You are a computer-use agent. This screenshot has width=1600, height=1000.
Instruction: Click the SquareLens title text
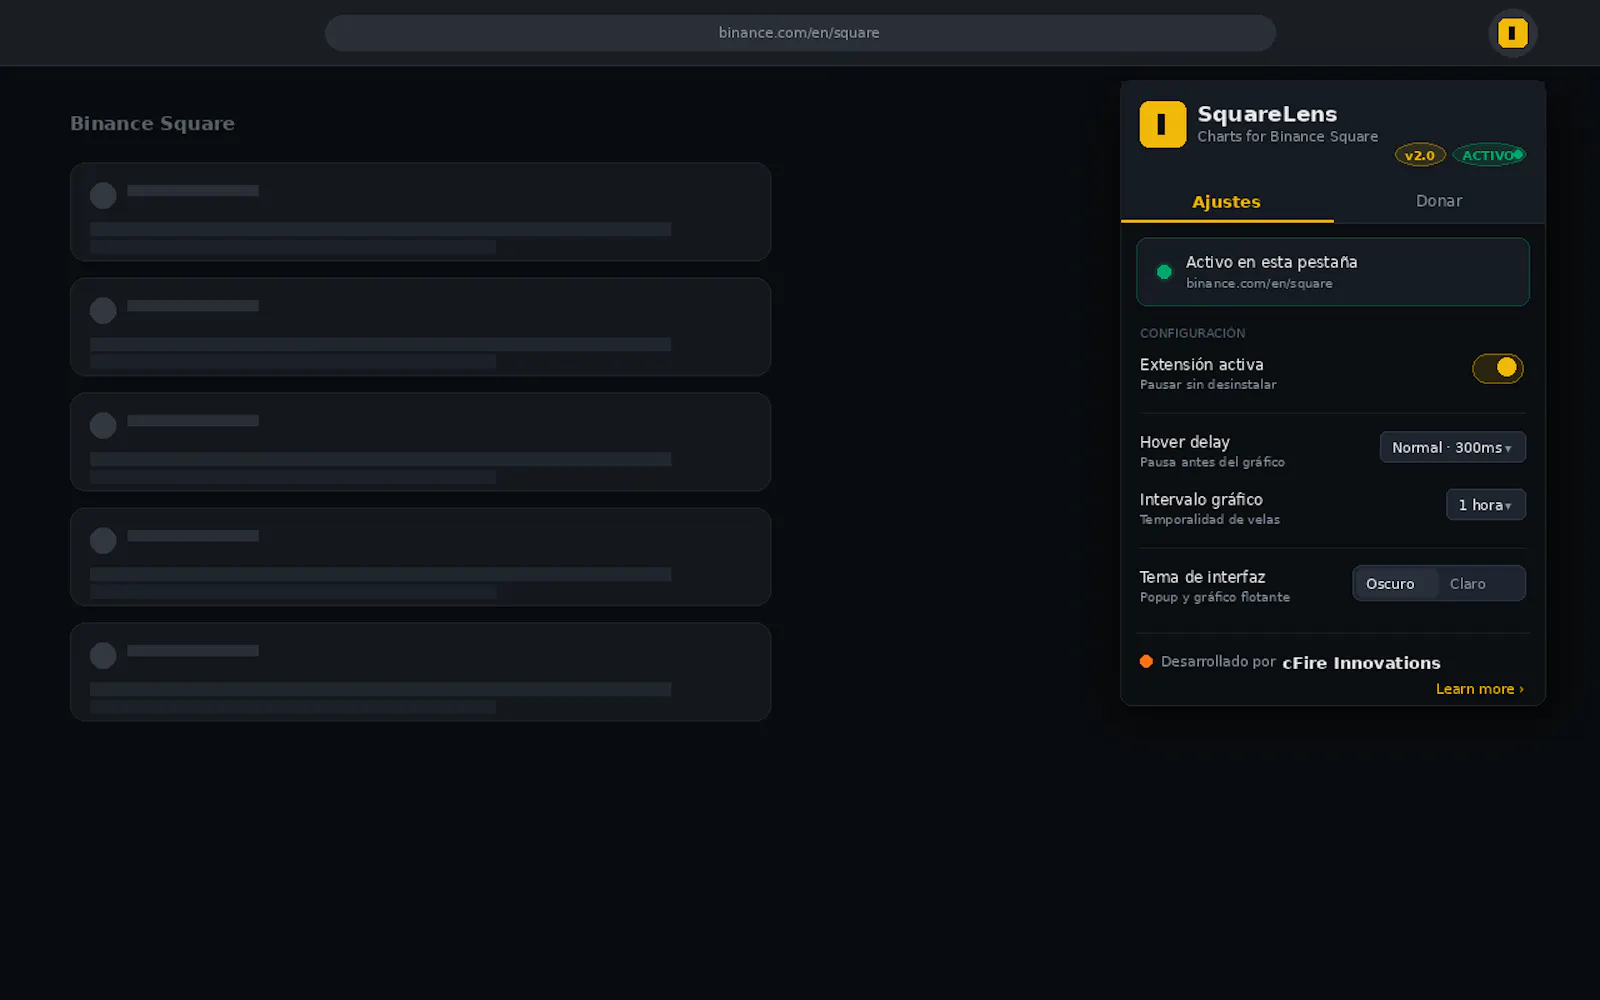(x=1267, y=114)
